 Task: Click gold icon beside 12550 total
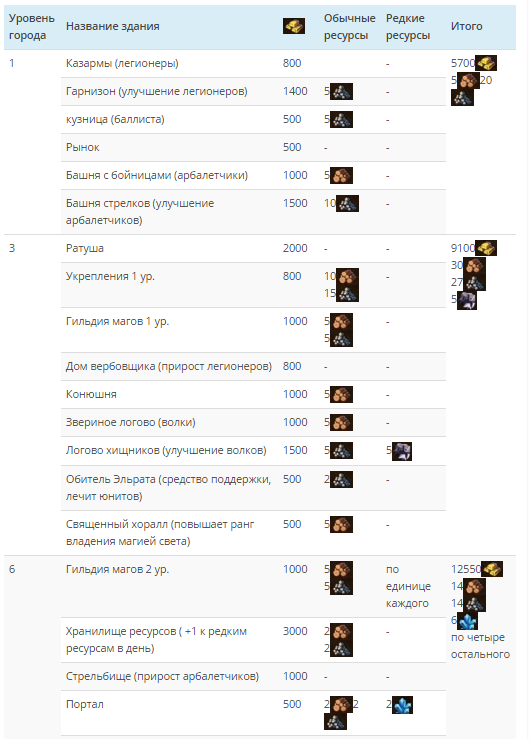(492, 569)
